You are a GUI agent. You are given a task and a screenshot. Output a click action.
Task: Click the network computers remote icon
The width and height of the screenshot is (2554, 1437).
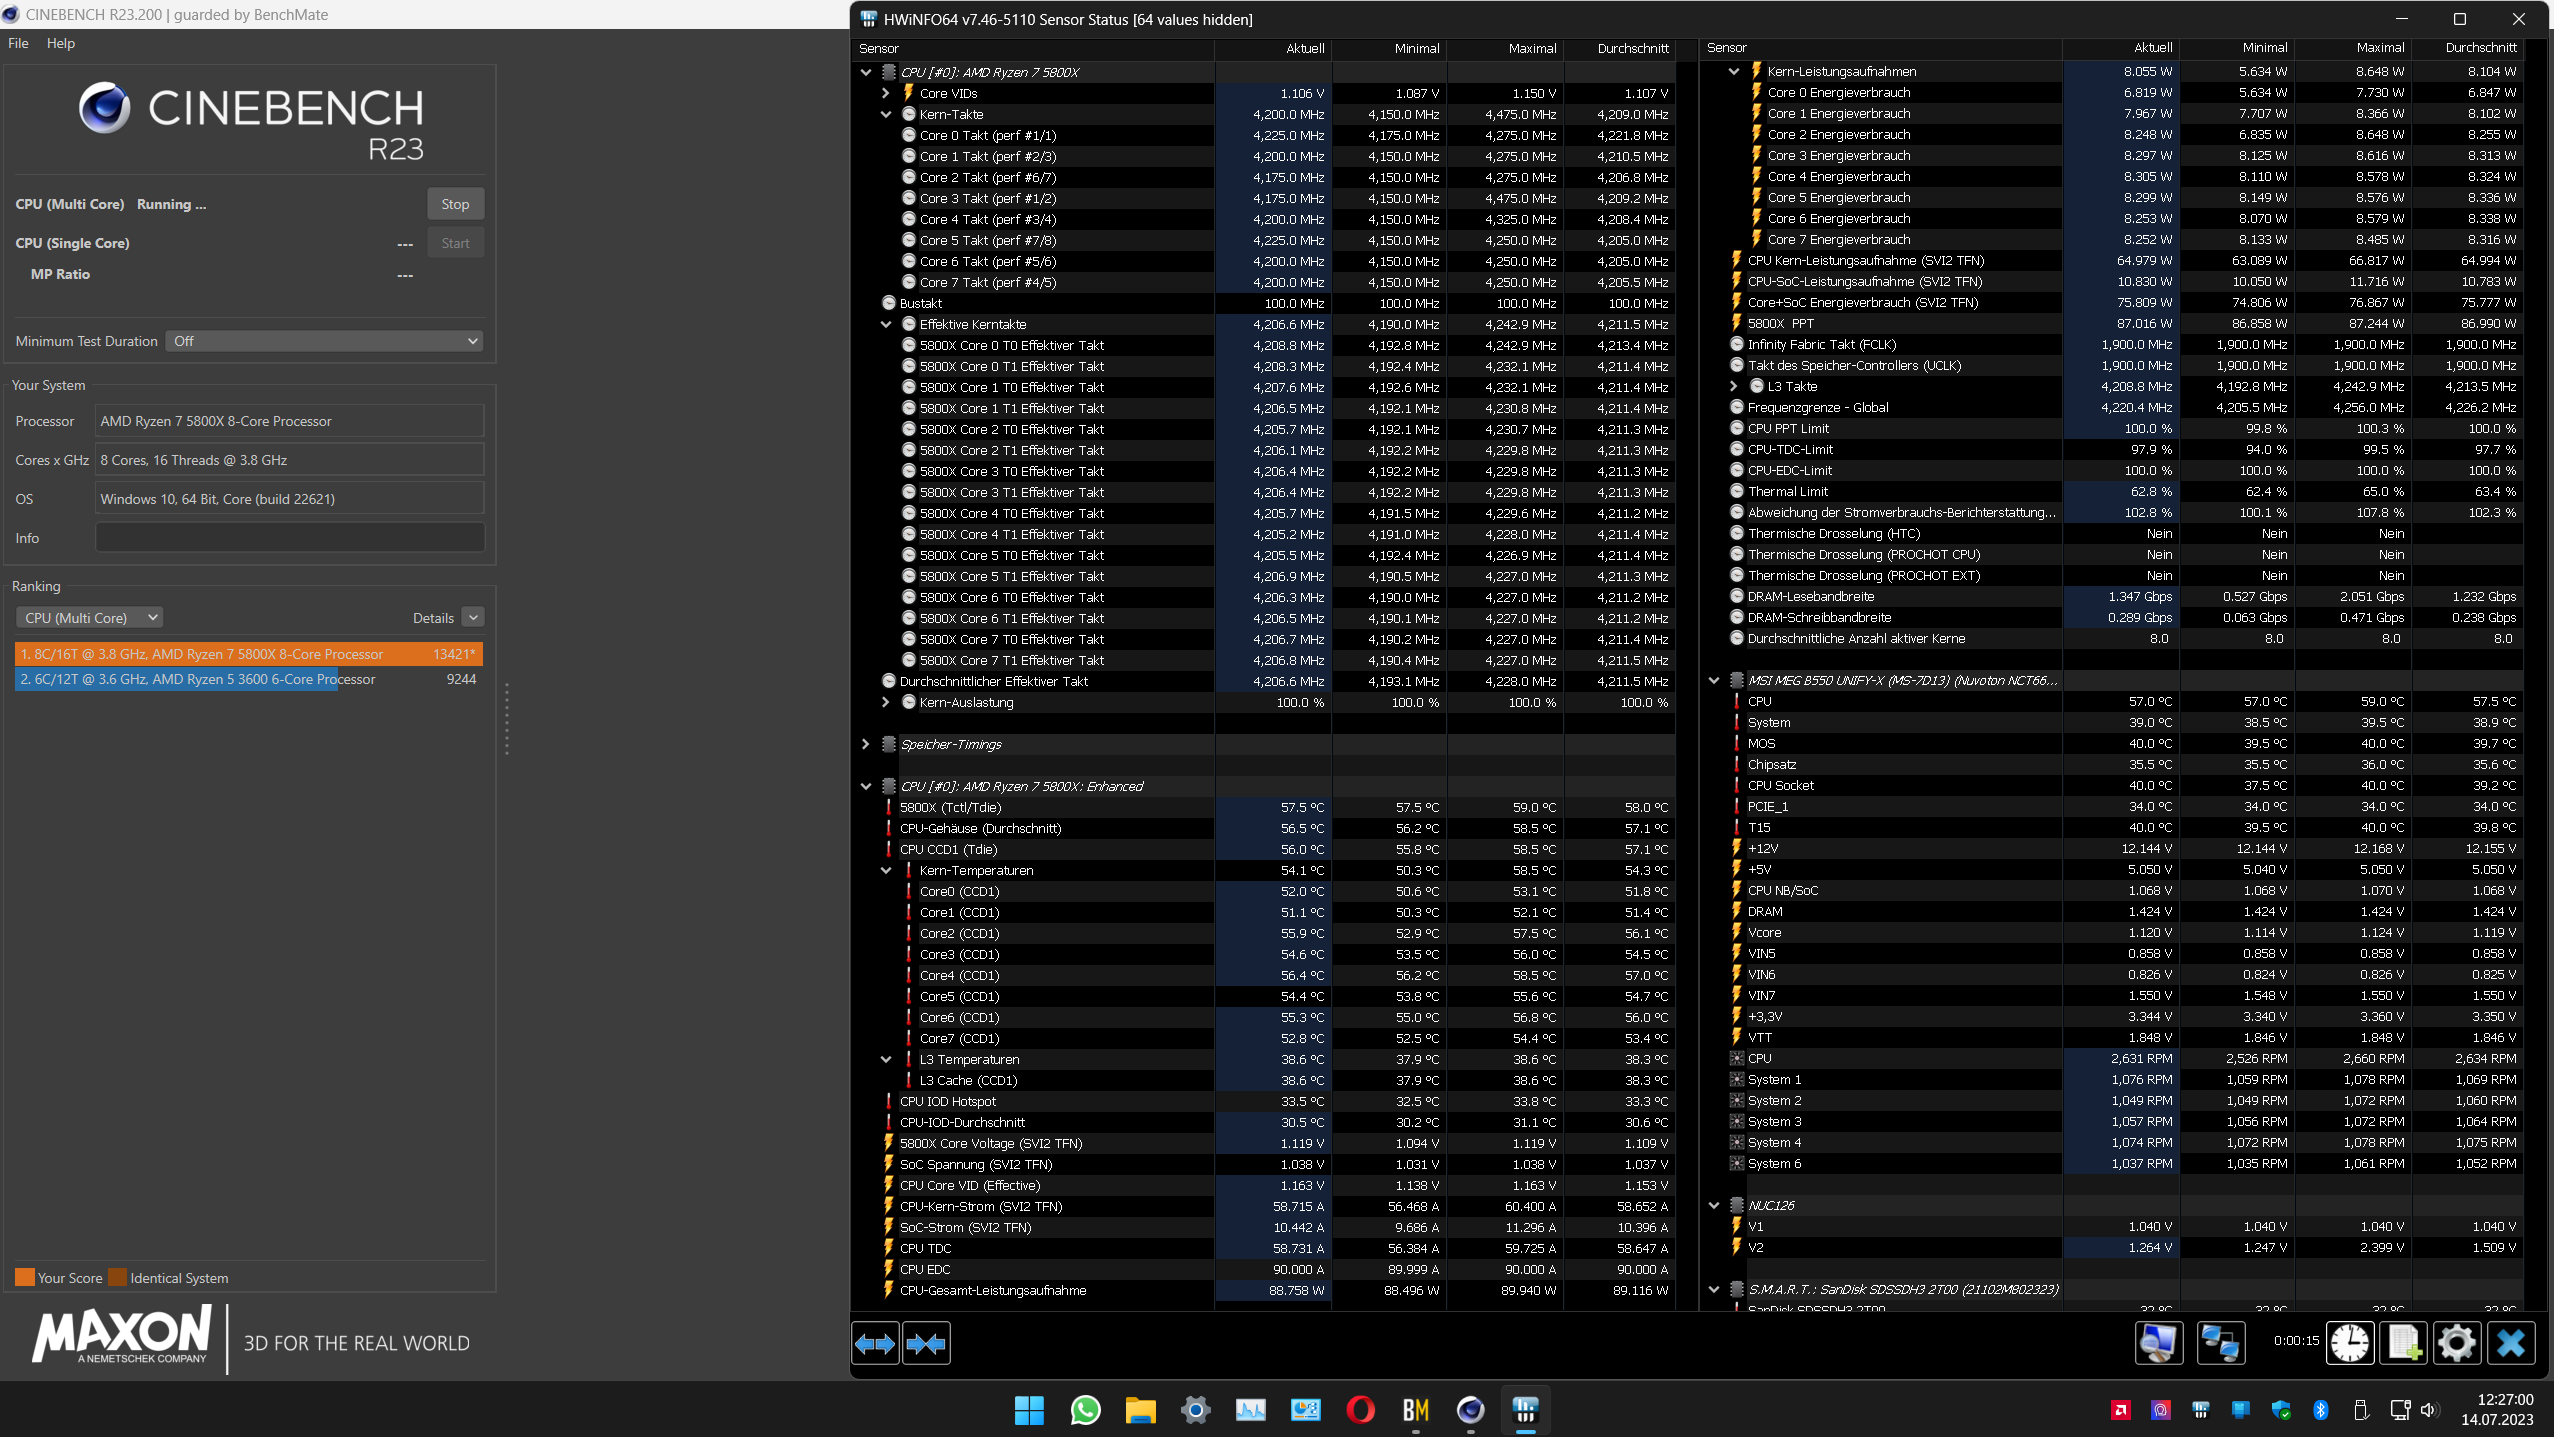coord(2220,1342)
